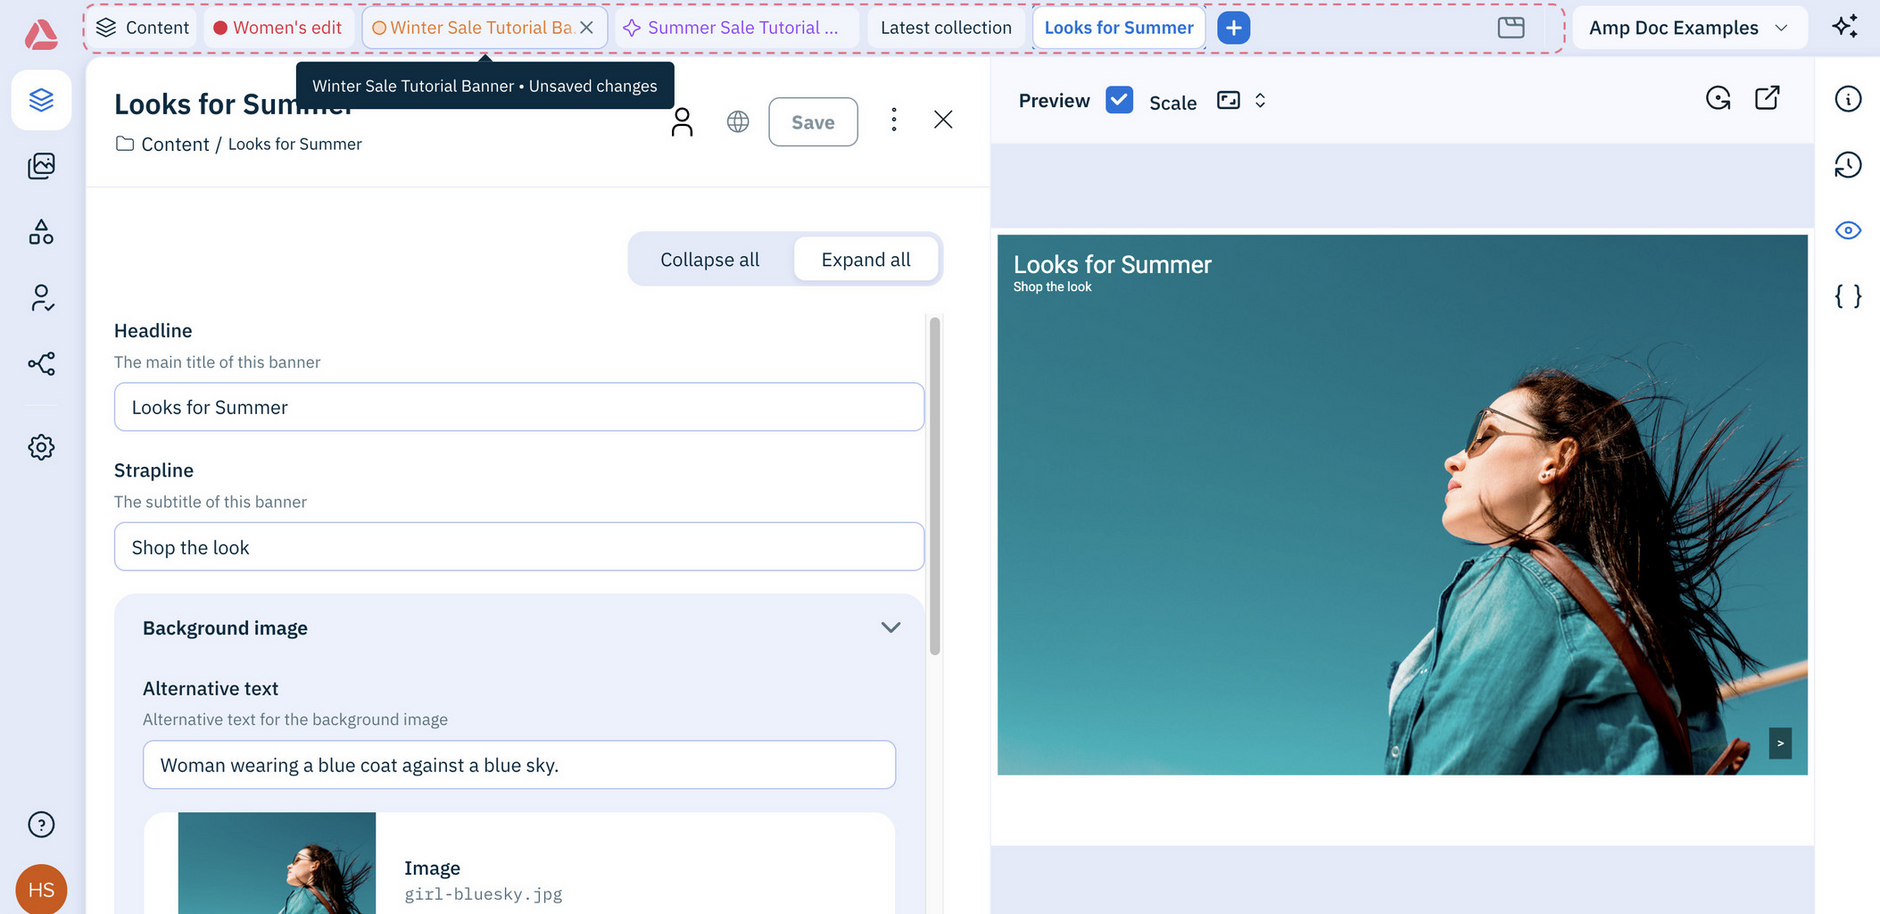Click into the Strapline input field
Image resolution: width=1880 pixels, height=914 pixels.
click(x=519, y=547)
